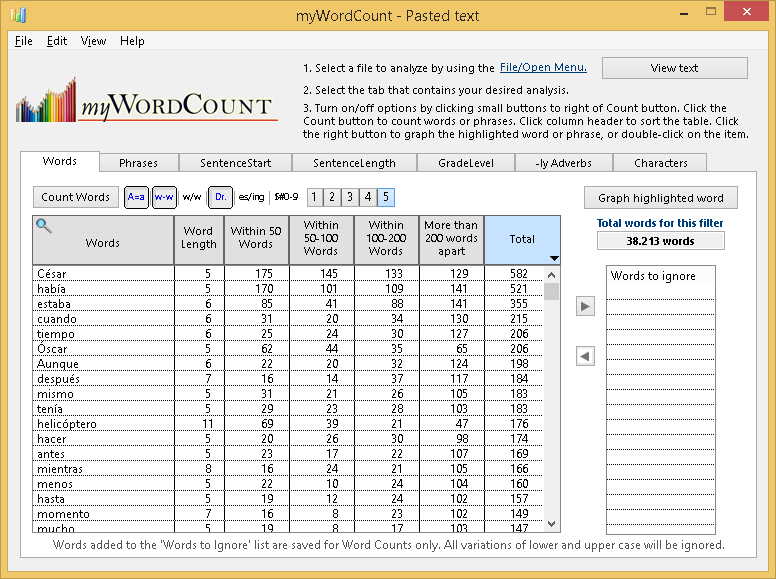Follow the File/Open Menu link
Screen dimensions: 776x579
click(543, 68)
